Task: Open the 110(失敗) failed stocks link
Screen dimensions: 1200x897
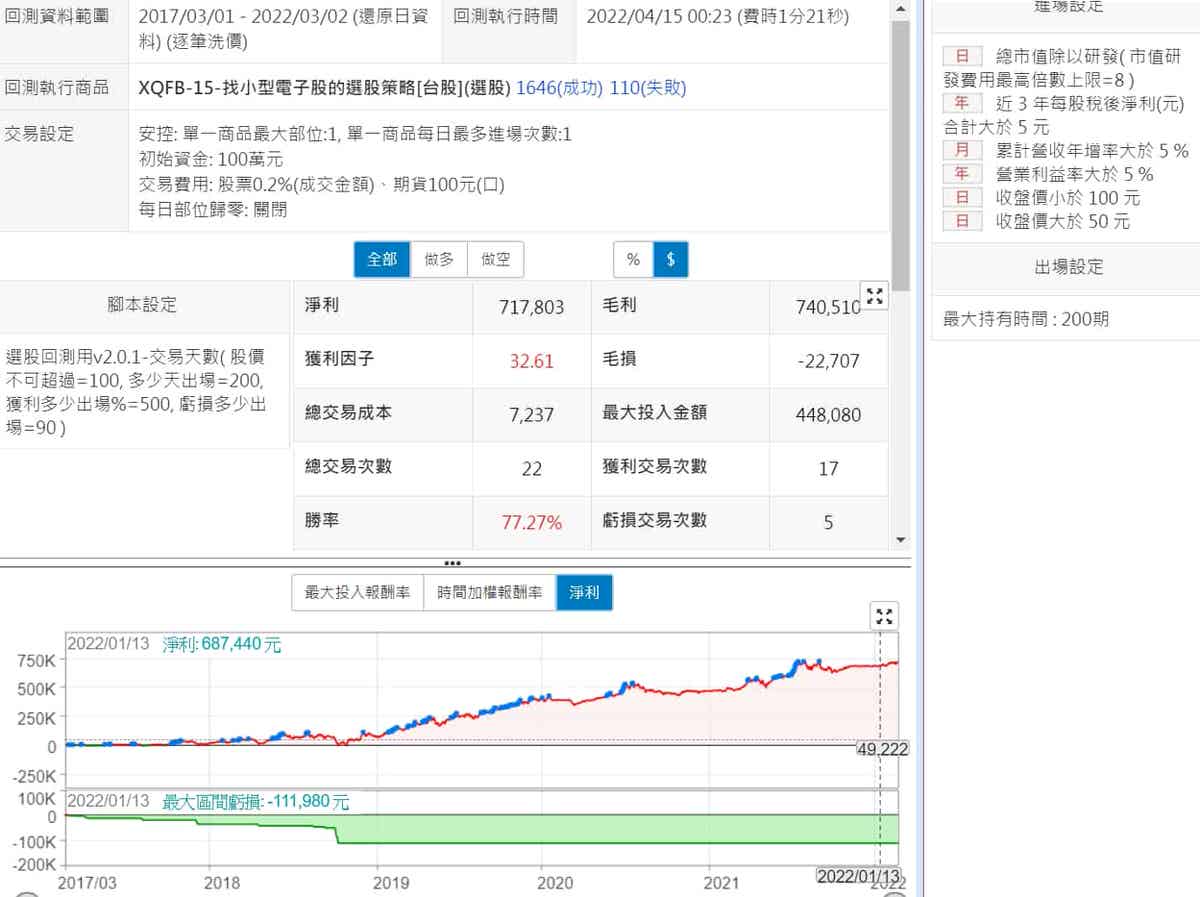Action: click(x=648, y=88)
